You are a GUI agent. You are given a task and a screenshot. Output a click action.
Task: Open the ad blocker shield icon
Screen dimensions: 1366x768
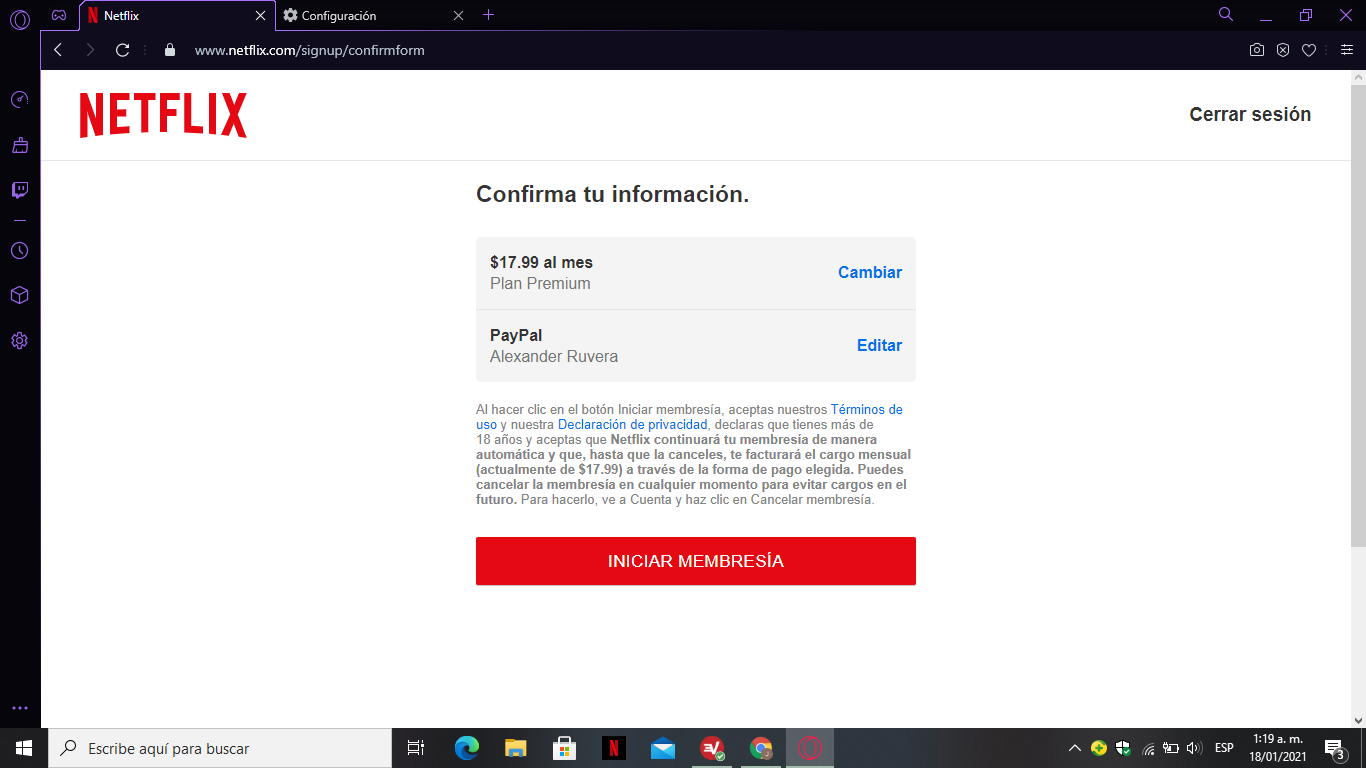(1283, 50)
